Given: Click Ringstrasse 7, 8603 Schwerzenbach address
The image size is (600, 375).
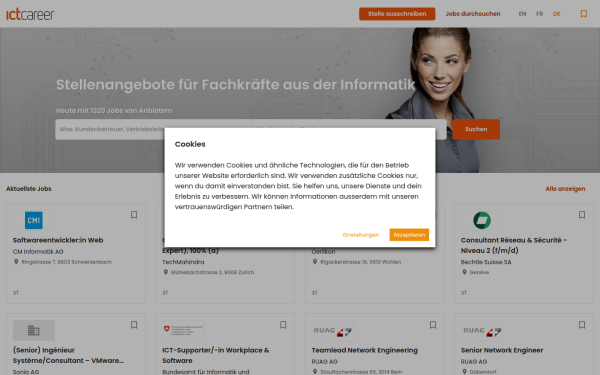Looking at the screenshot, I should tap(67, 262).
